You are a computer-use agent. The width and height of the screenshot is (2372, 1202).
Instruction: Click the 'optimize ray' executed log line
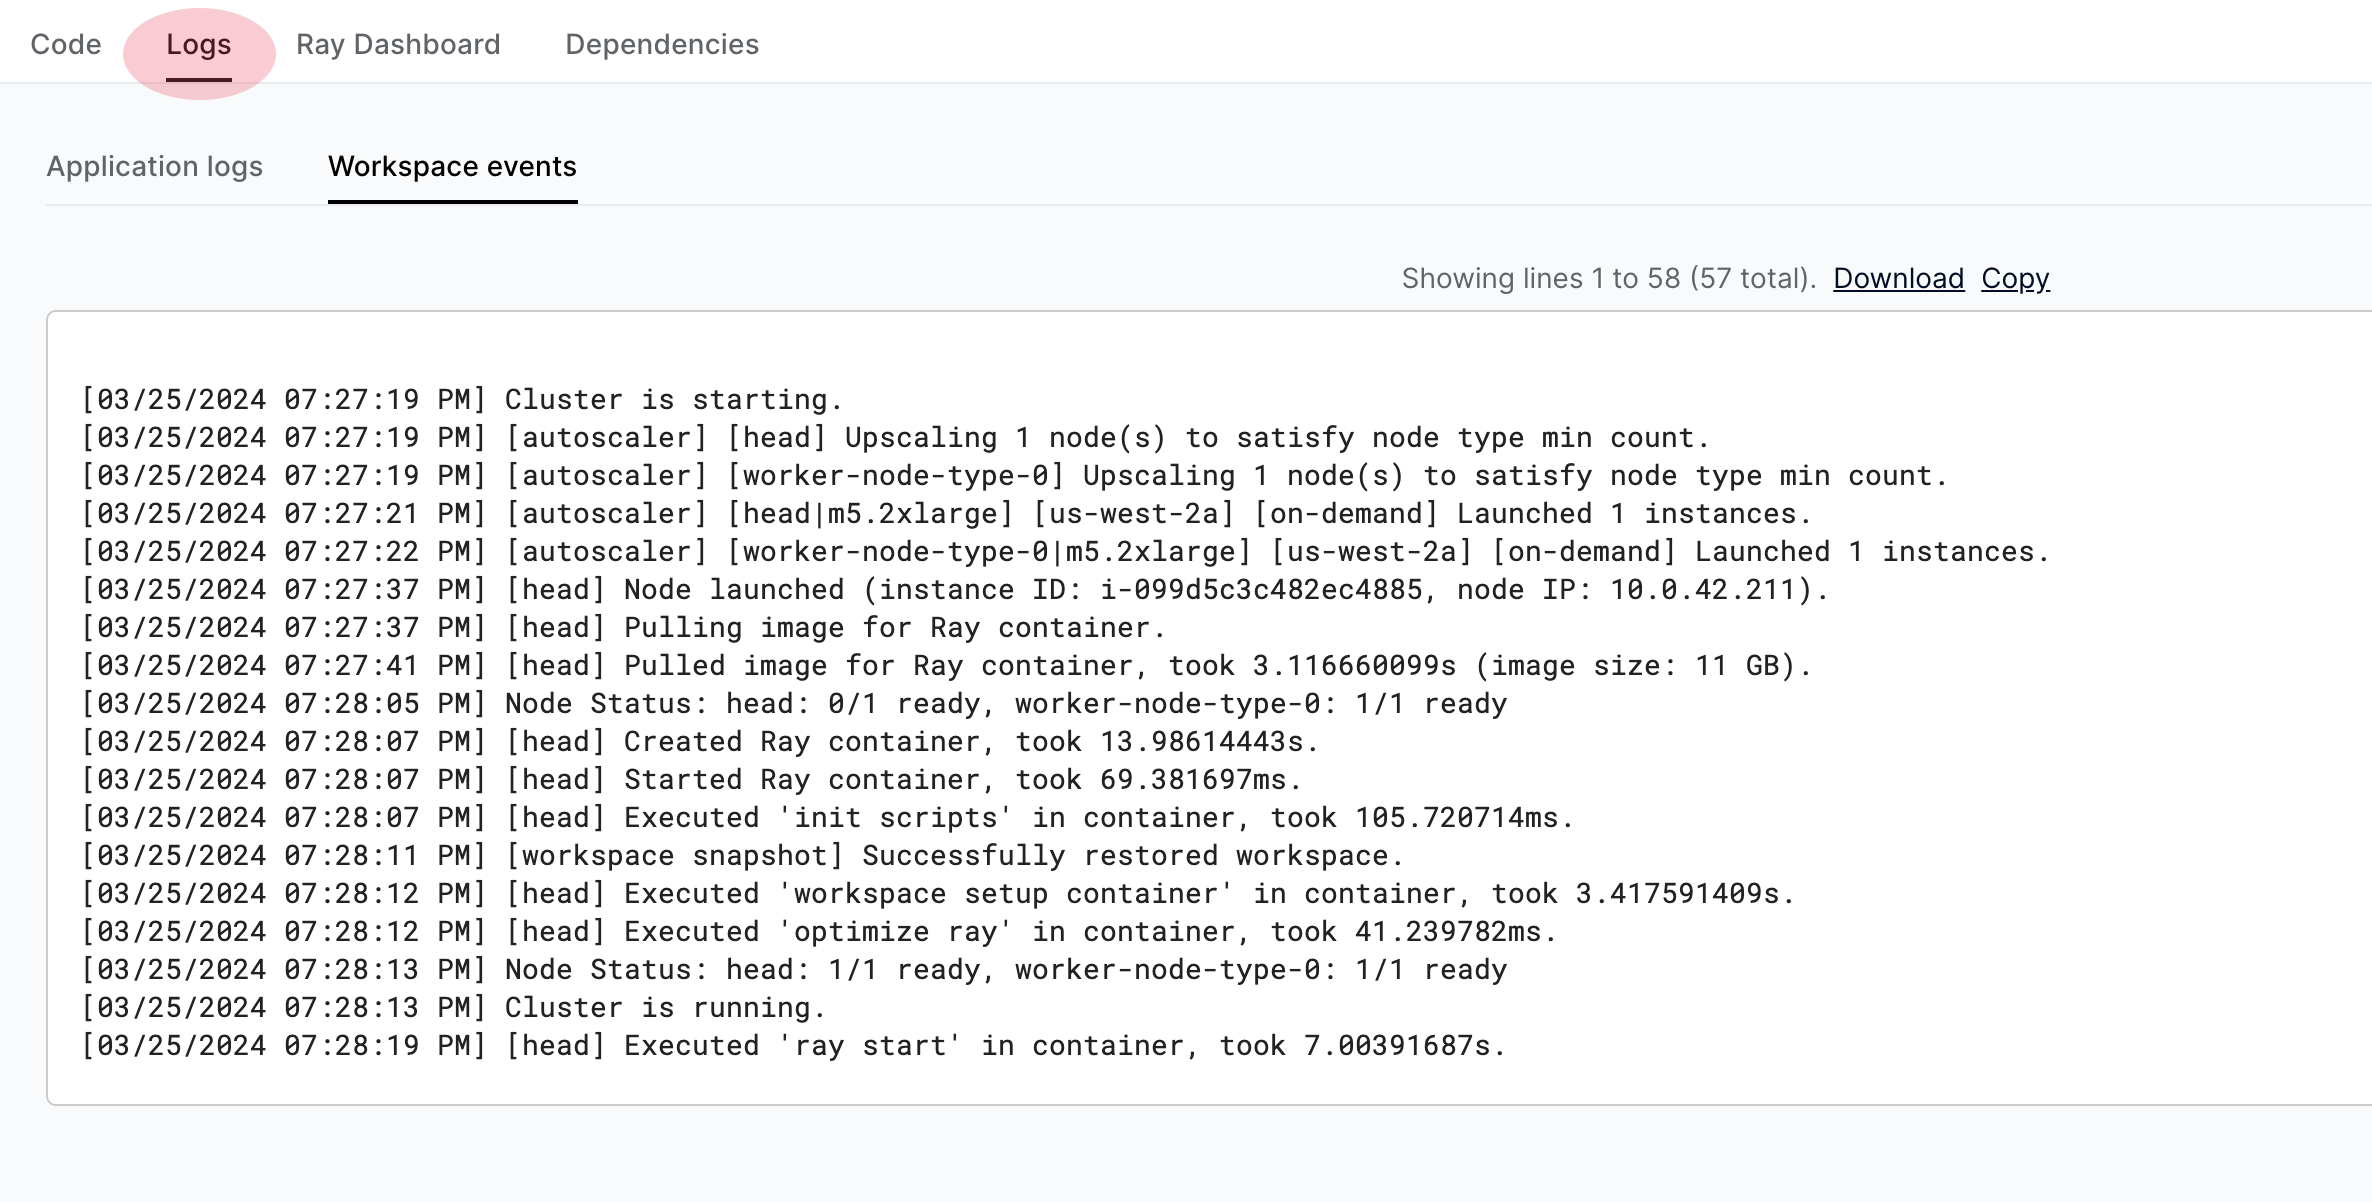(819, 932)
